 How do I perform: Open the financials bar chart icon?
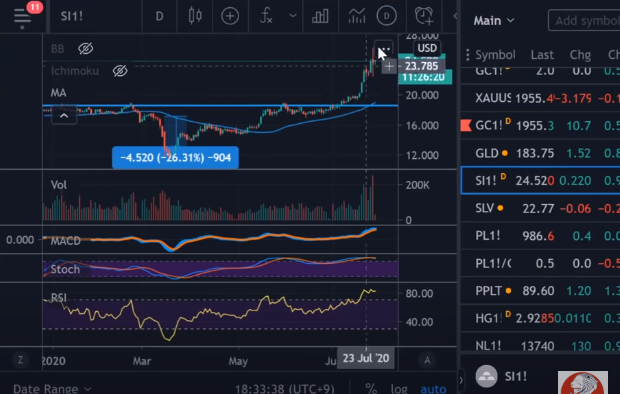click(x=320, y=16)
